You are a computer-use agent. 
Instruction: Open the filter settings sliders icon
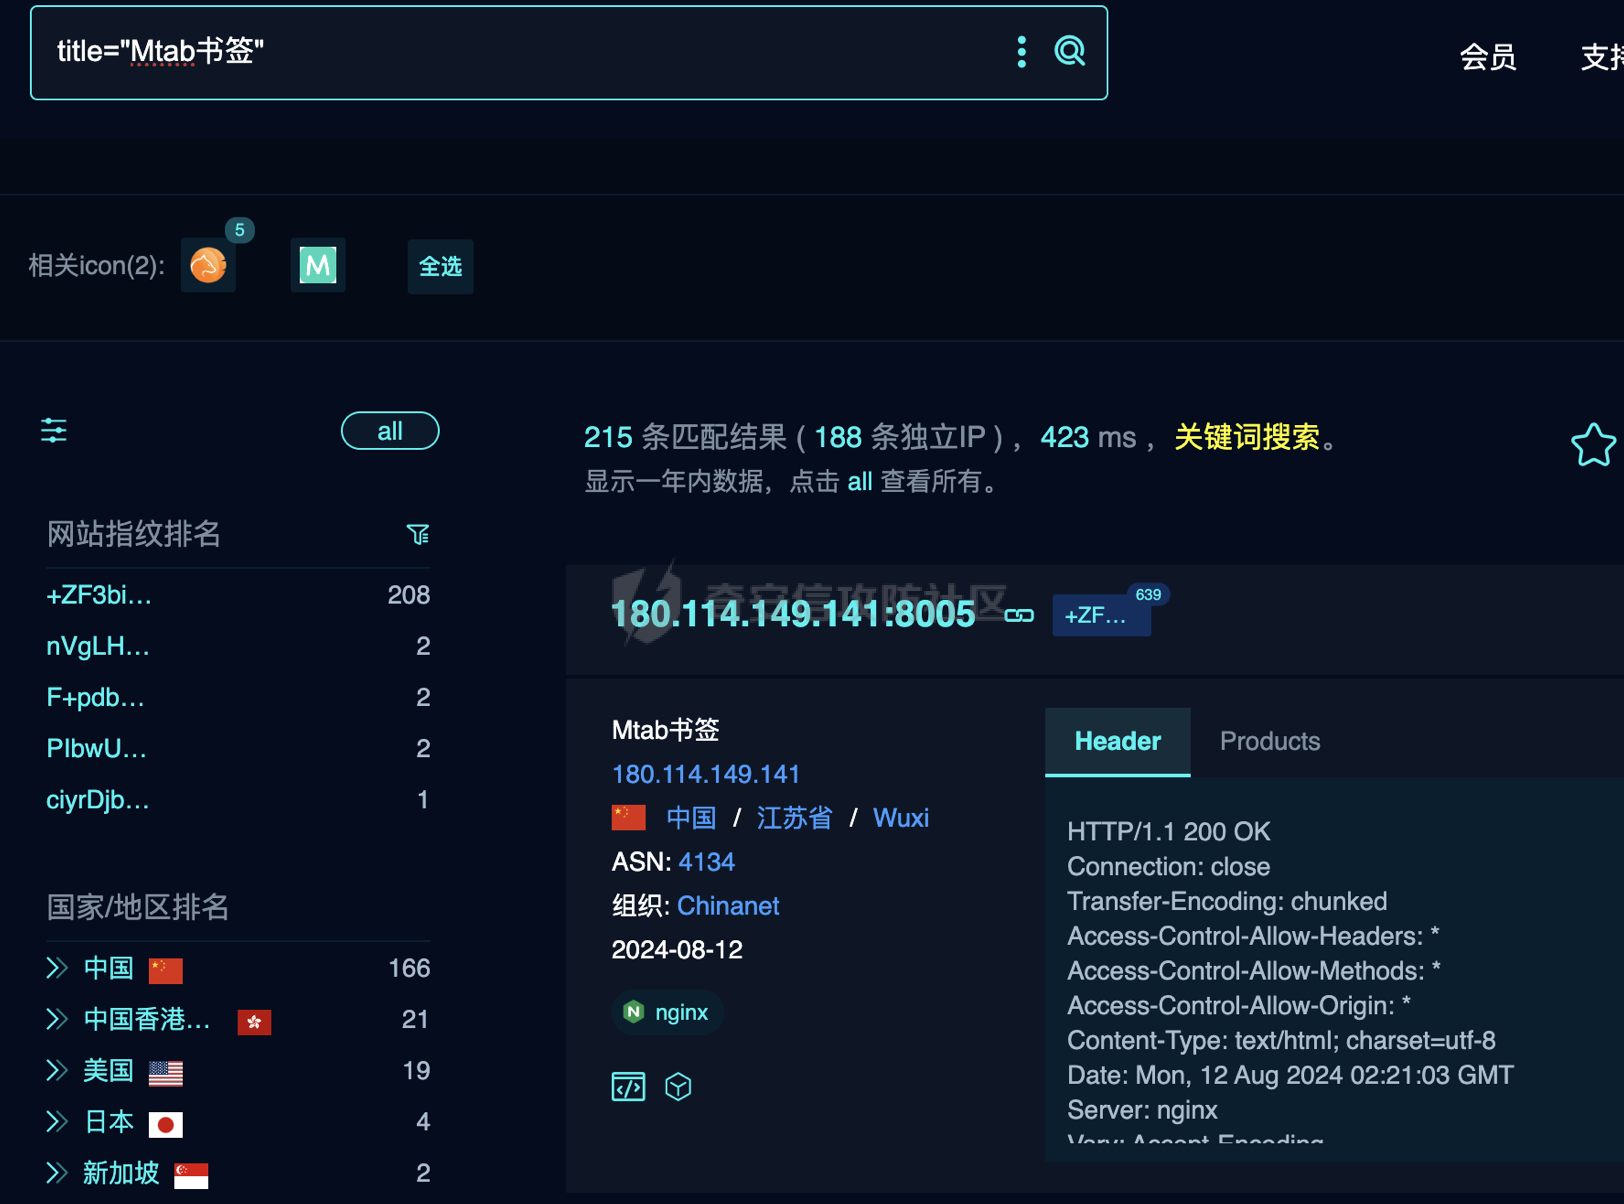(54, 431)
